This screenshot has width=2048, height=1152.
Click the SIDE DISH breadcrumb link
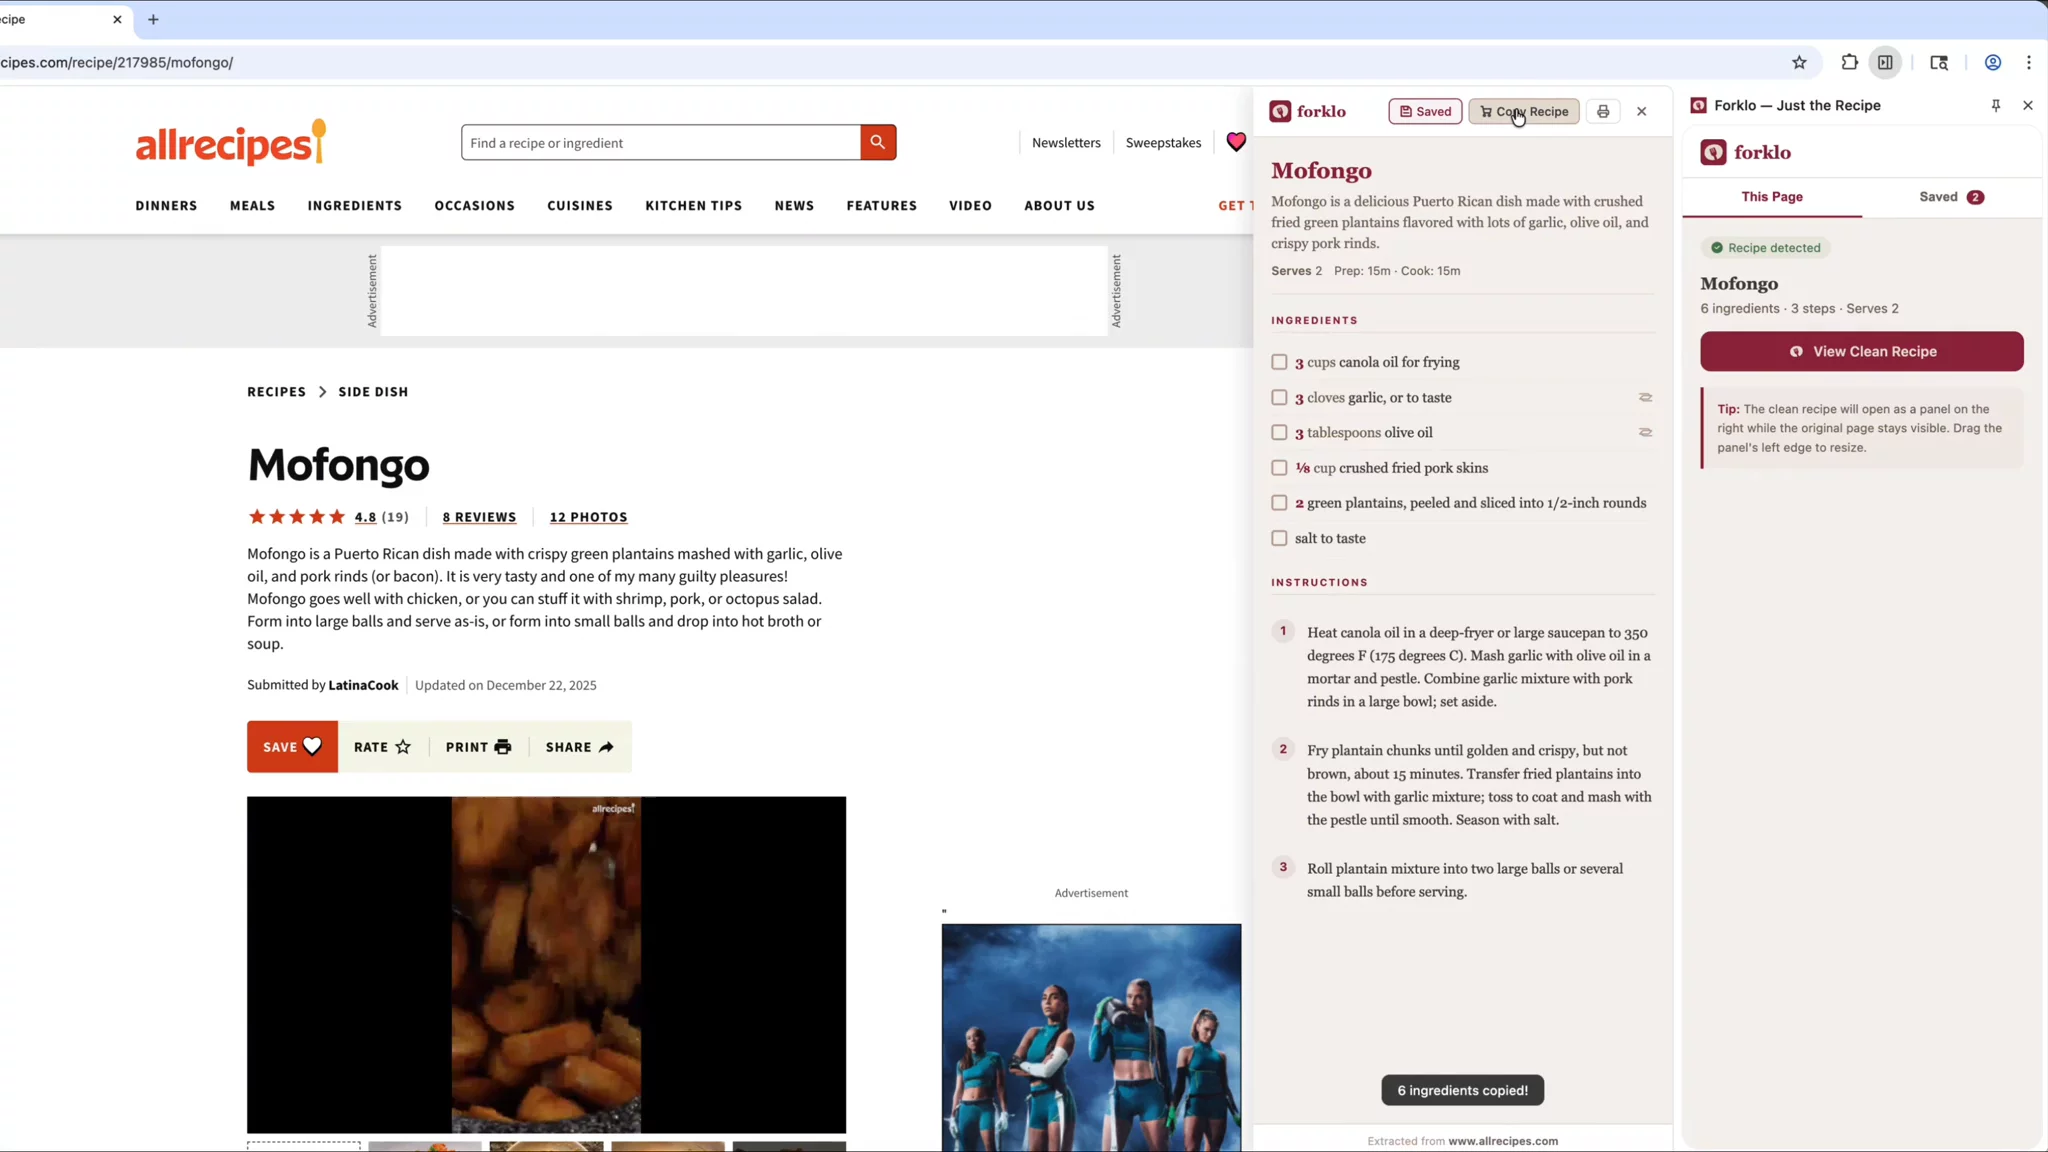[x=373, y=391]
